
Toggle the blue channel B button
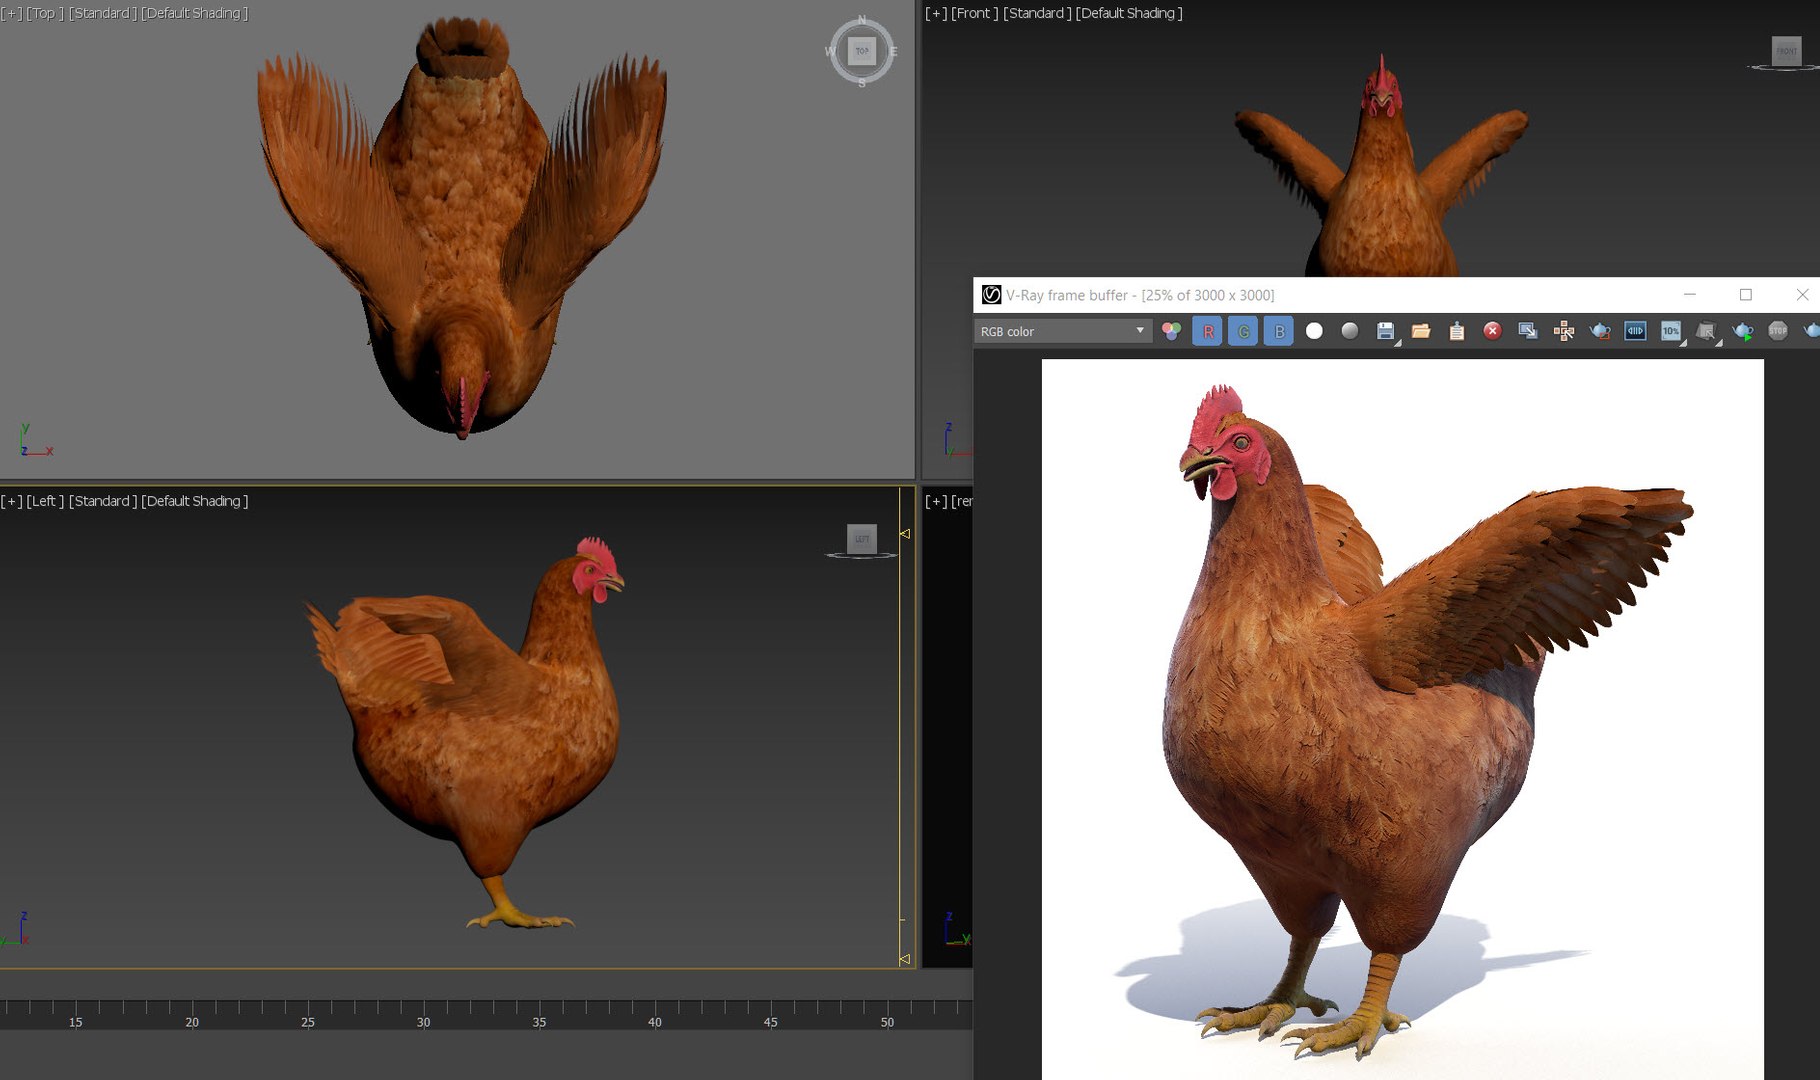(1279, 331)
